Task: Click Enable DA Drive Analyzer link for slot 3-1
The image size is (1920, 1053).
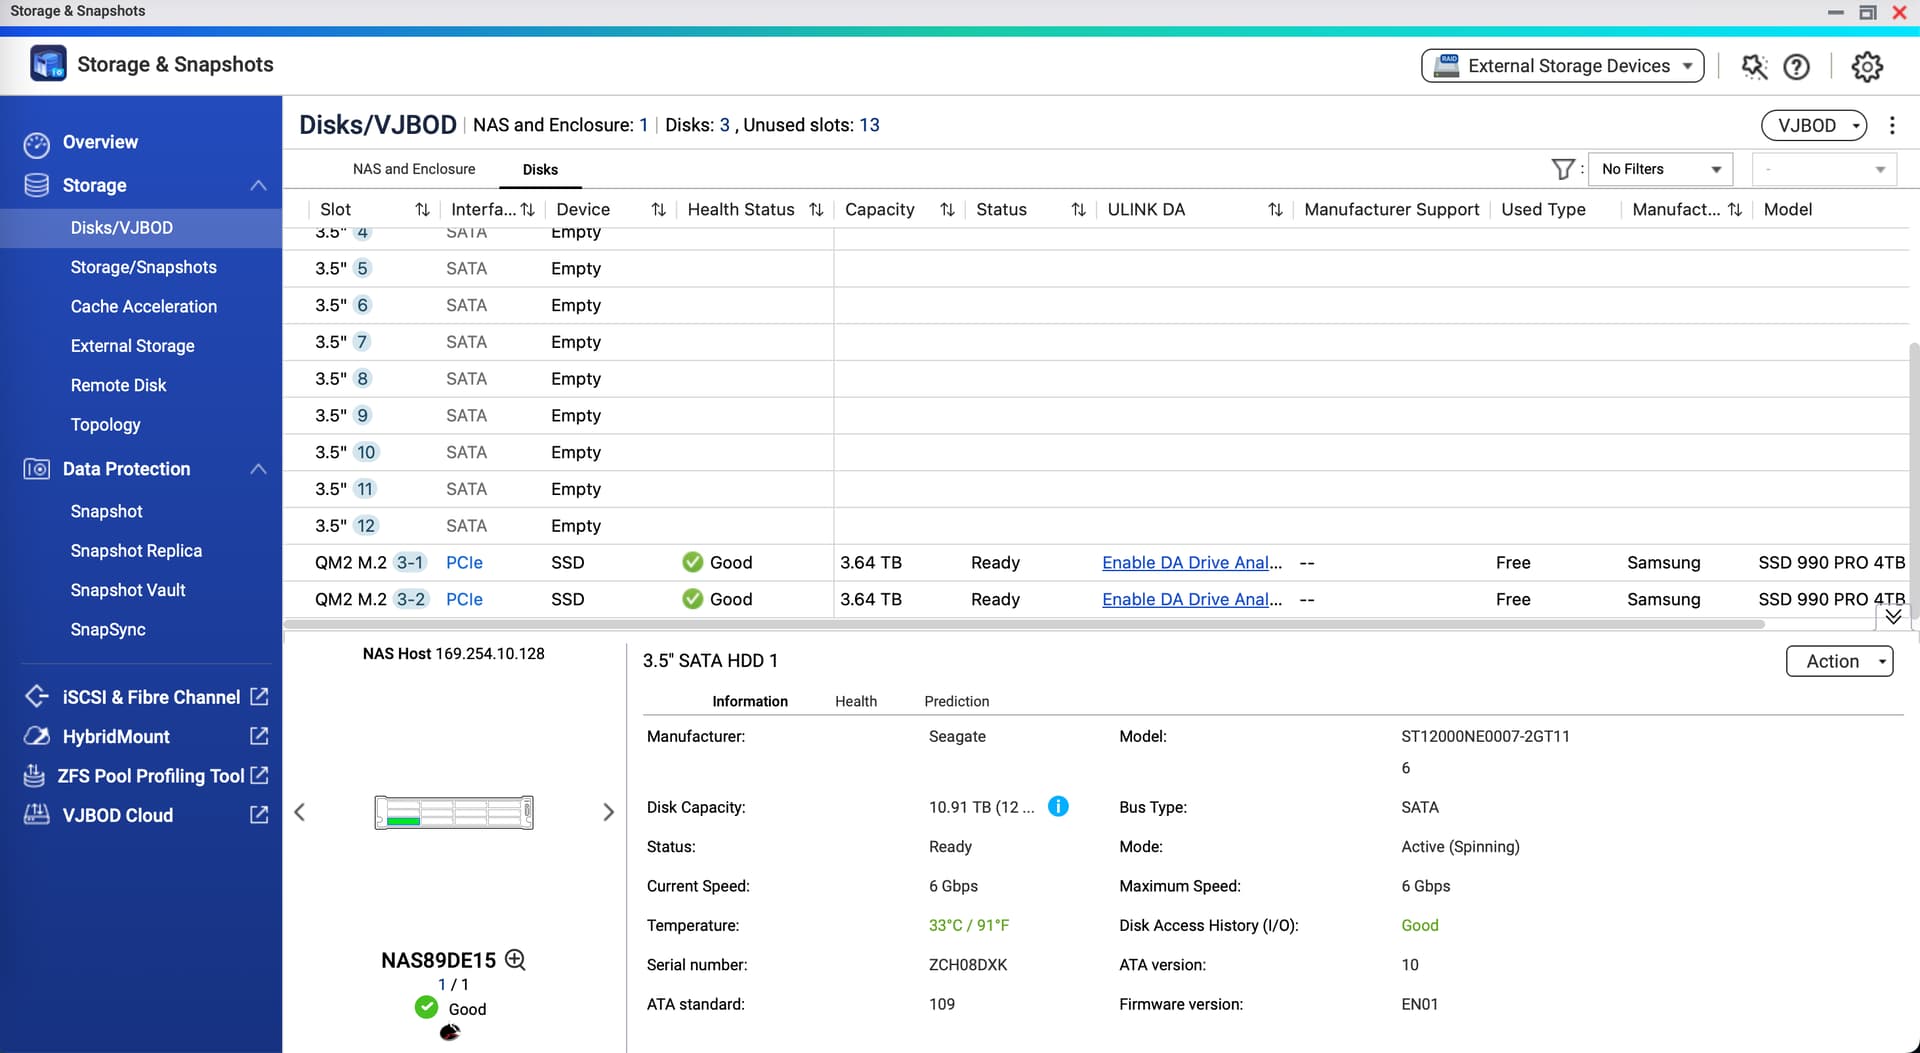Action: pyautogui.click(x=1191, y=562)
